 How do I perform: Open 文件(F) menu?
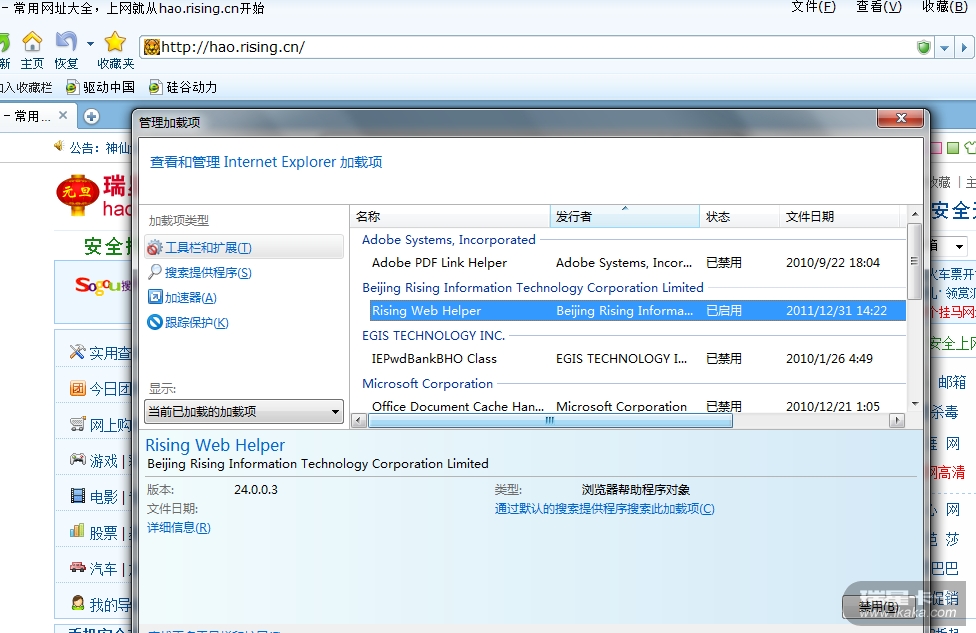[813, 7]
